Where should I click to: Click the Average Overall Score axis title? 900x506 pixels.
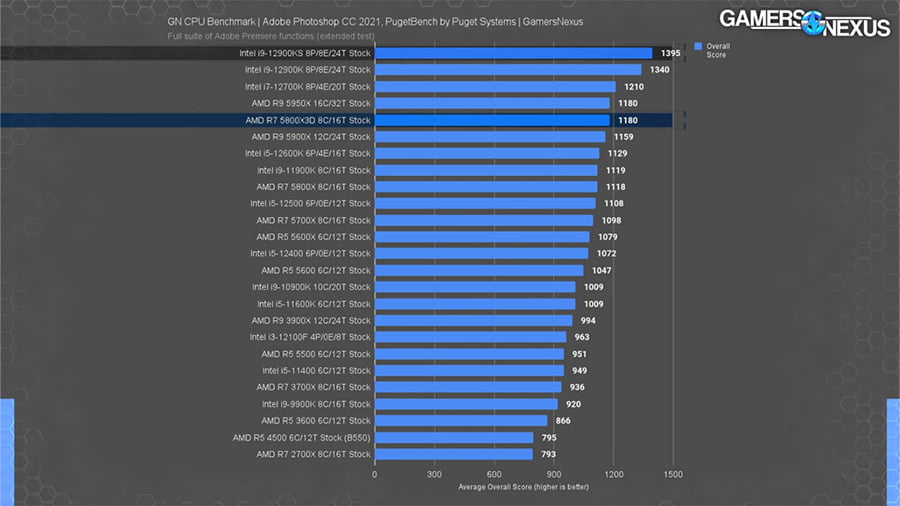pos(524,487)
